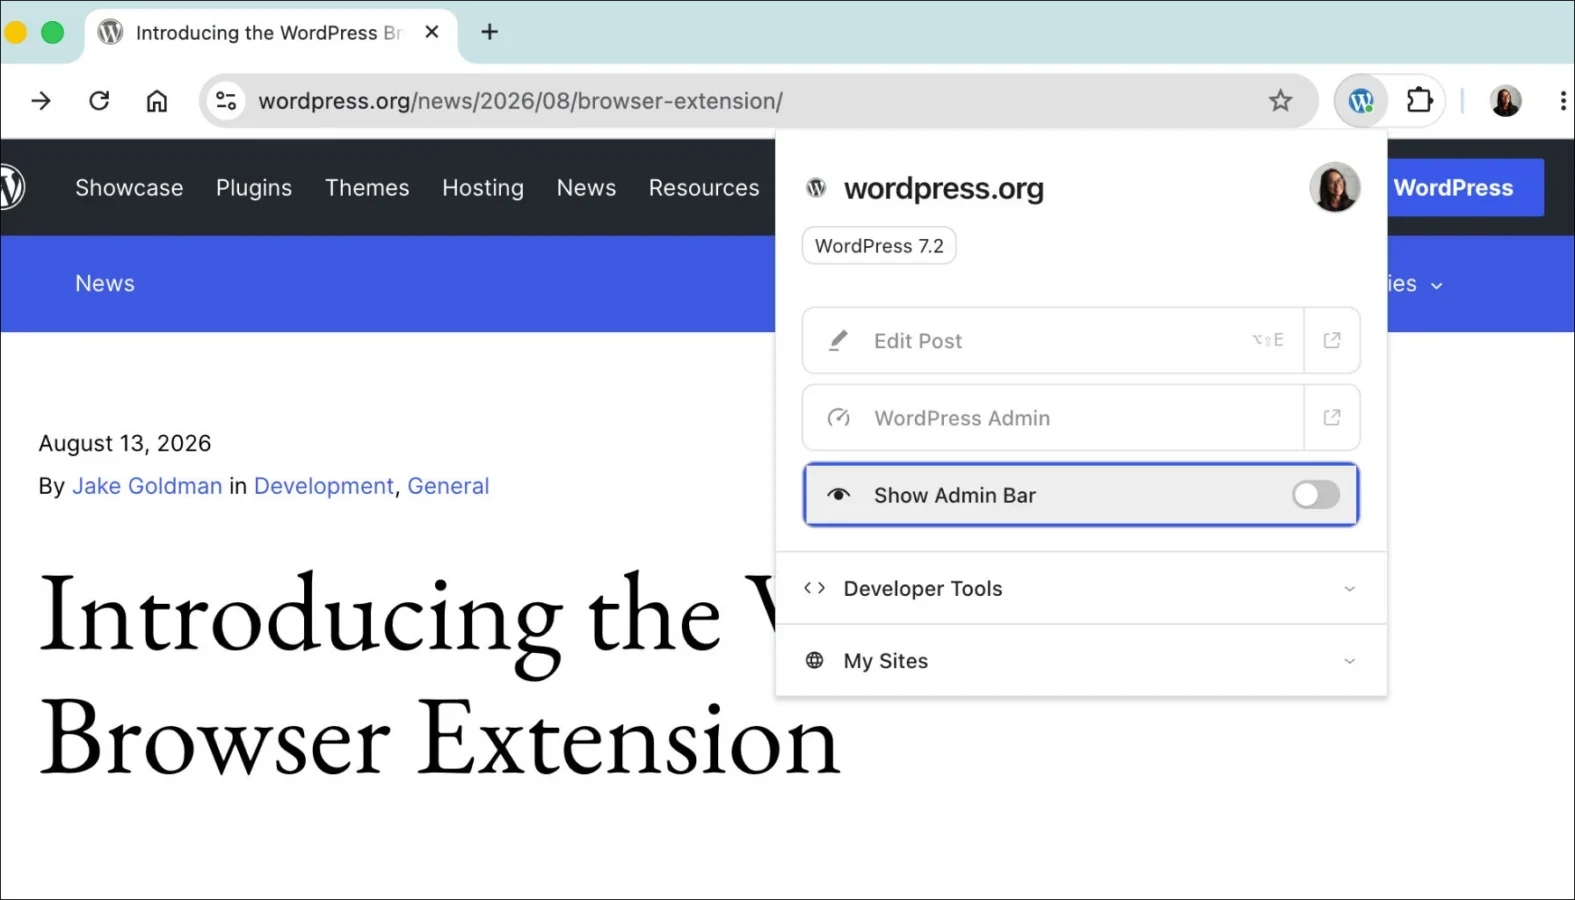Click the article headline Introducing the Browser Extension
This screenshot has height=900, width=1575.
pos(439,677)
